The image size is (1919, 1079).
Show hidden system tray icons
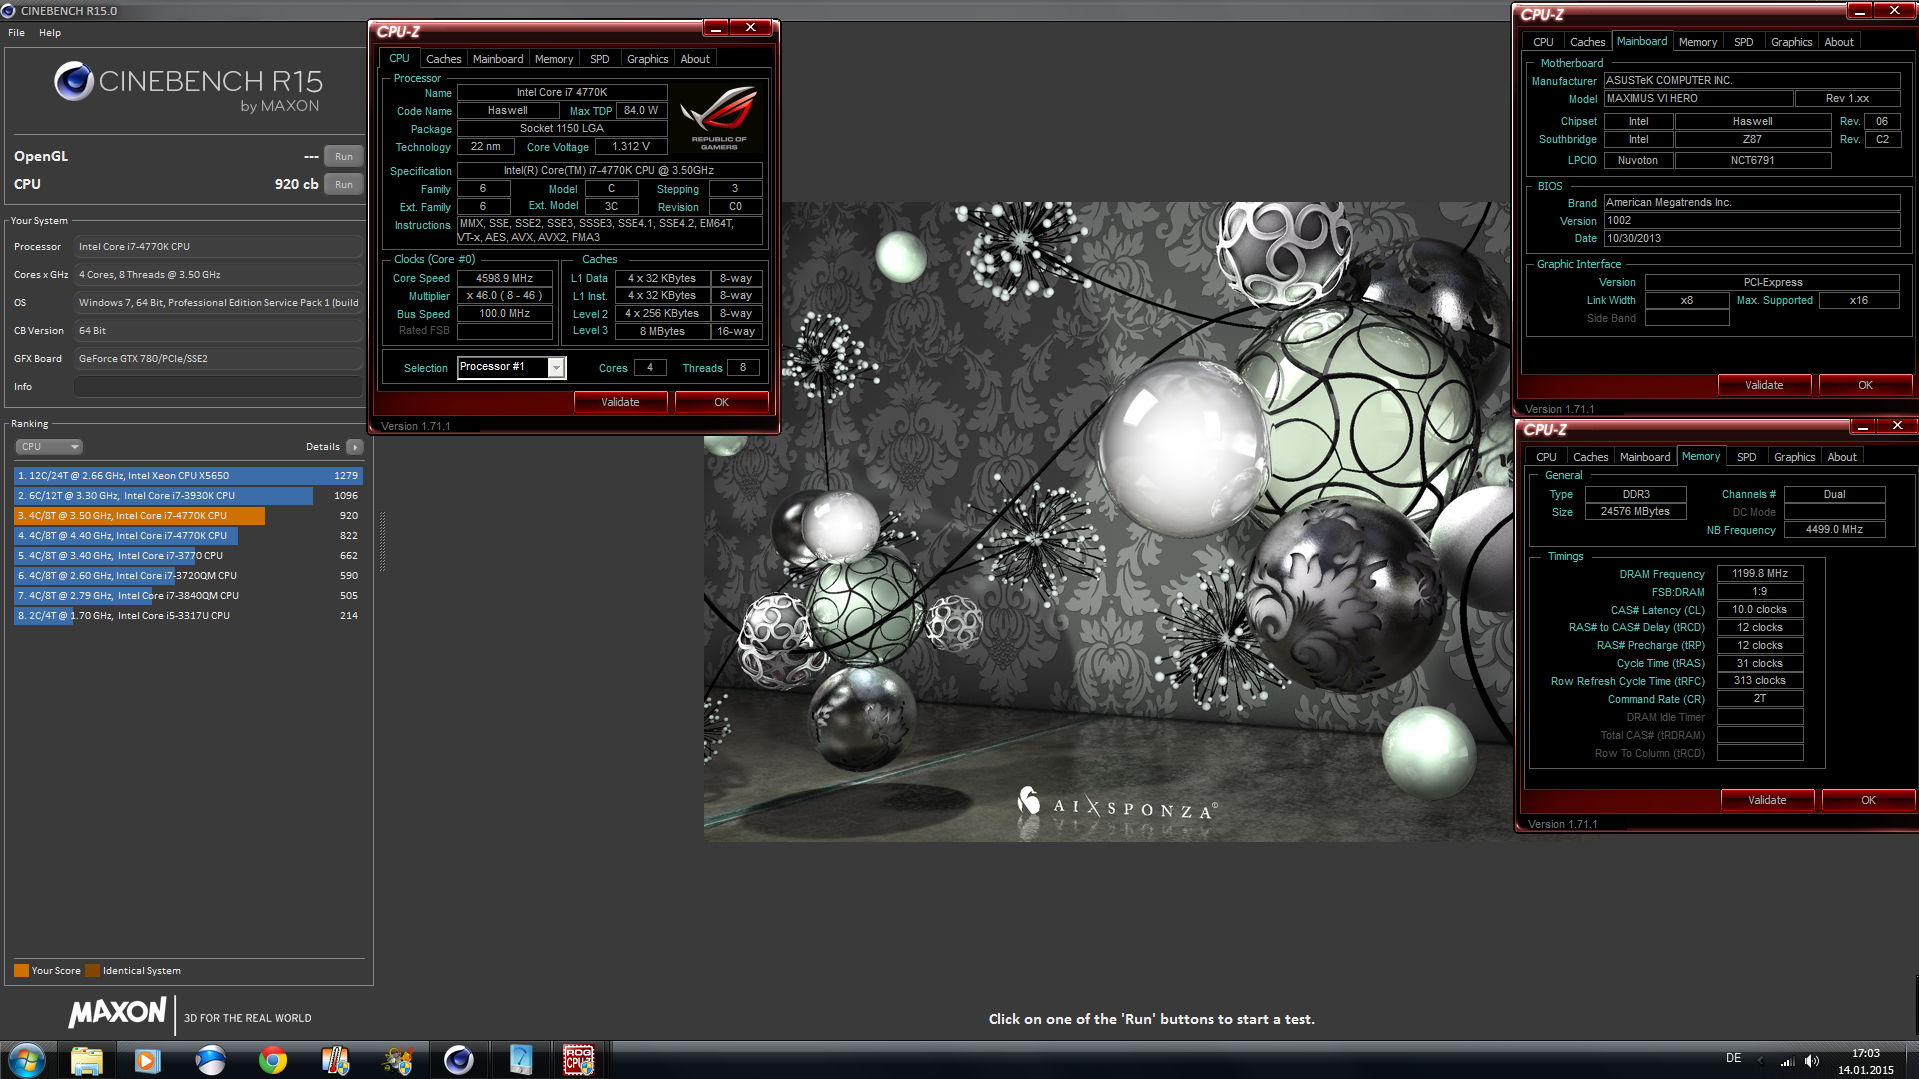click(1760, 1061)
